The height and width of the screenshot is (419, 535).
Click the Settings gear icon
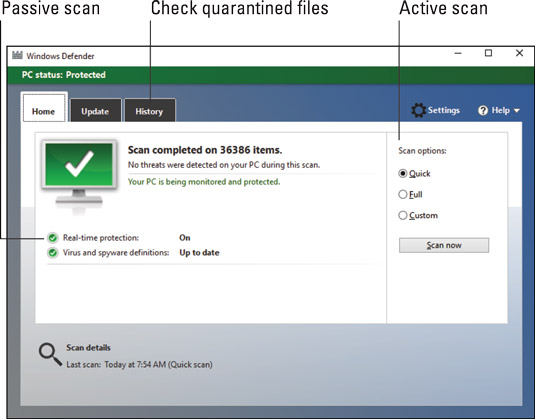(x=419, y=110)
